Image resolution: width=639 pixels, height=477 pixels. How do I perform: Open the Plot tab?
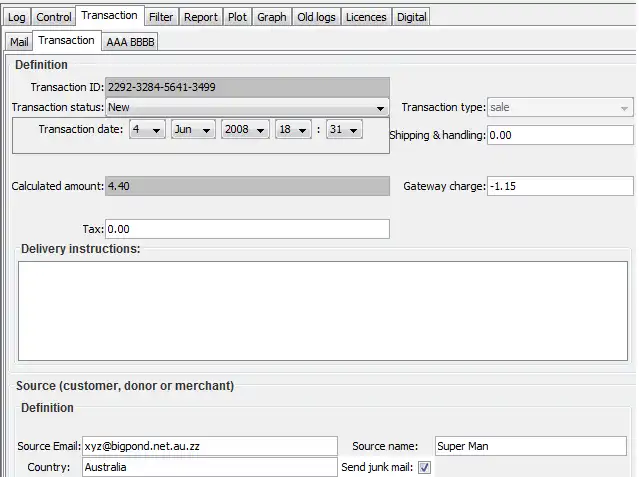click(x=238, y=17)
